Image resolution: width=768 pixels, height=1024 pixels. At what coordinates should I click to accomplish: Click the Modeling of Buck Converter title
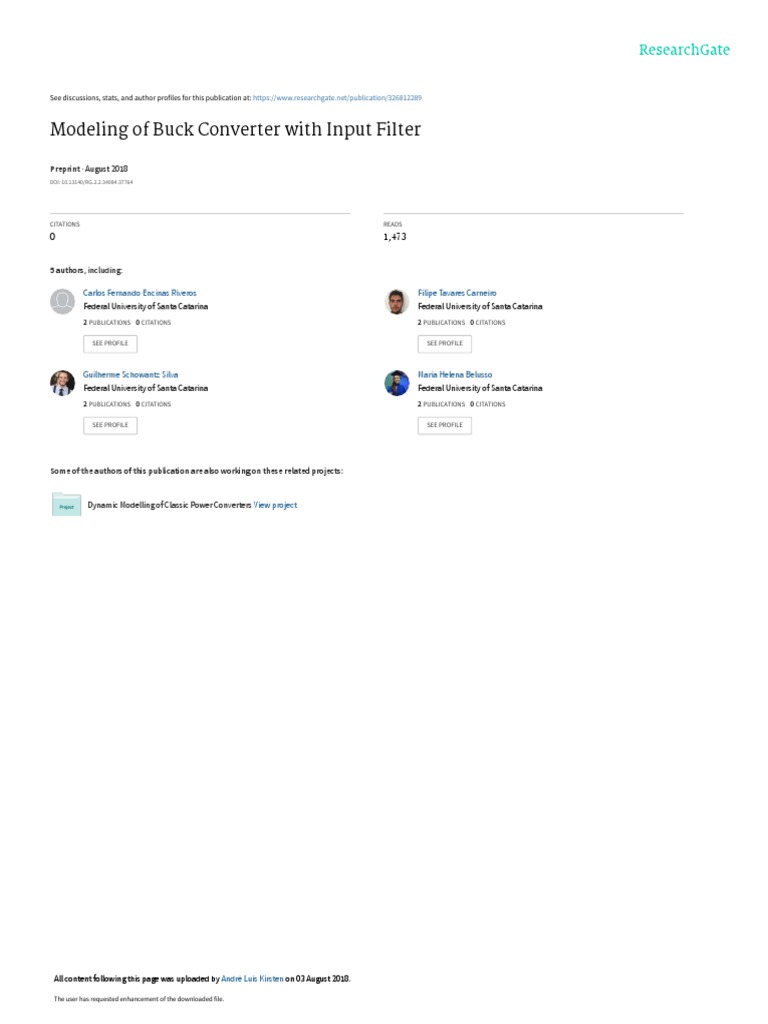click(x=235, y=129)
